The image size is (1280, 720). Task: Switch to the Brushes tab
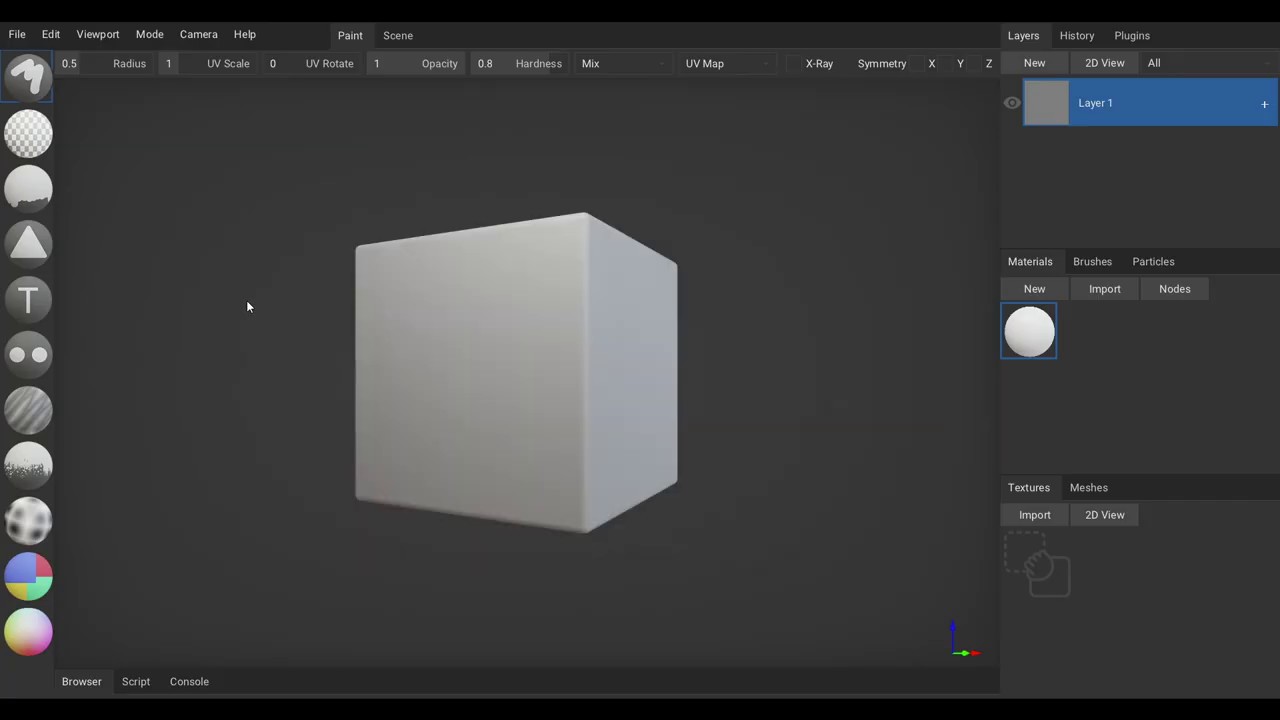pos(1092,261)
